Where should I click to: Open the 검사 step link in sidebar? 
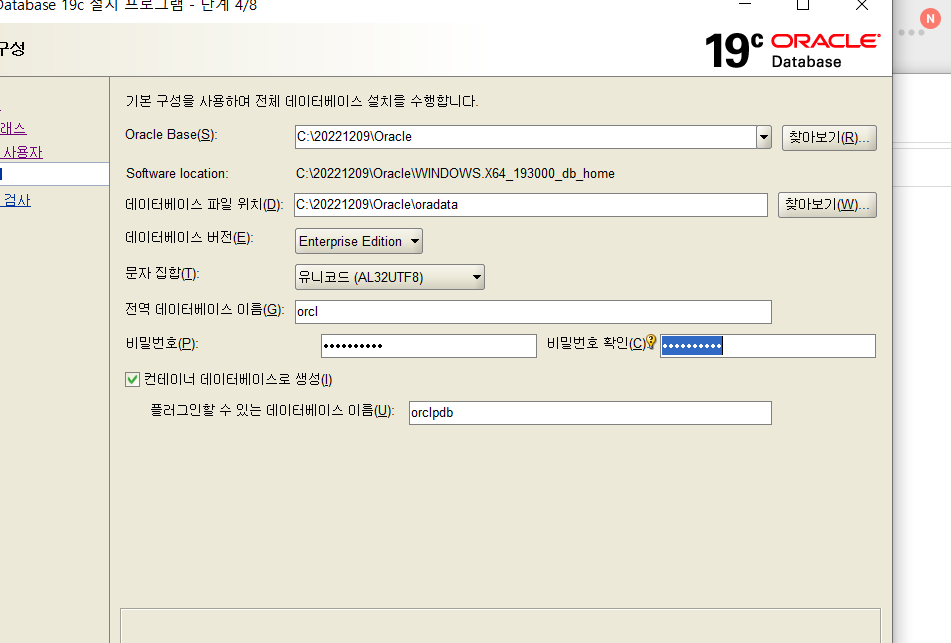pos(17,200)
